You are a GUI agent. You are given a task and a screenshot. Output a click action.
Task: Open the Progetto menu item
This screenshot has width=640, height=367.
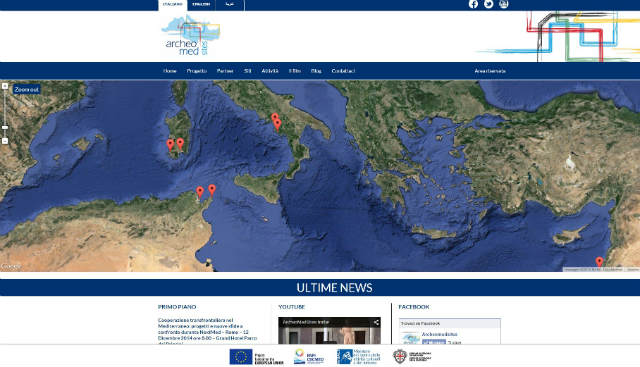coord(197,71)
